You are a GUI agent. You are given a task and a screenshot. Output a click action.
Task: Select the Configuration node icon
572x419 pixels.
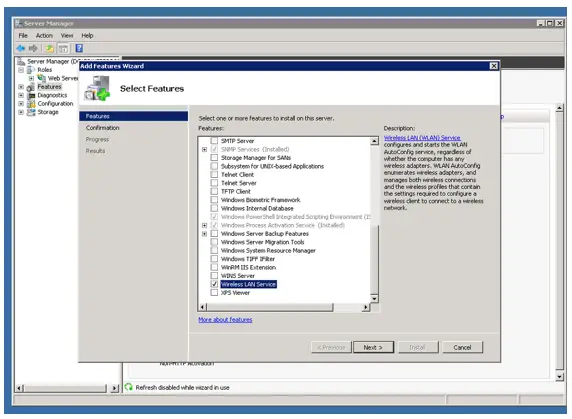pos(31,104)
